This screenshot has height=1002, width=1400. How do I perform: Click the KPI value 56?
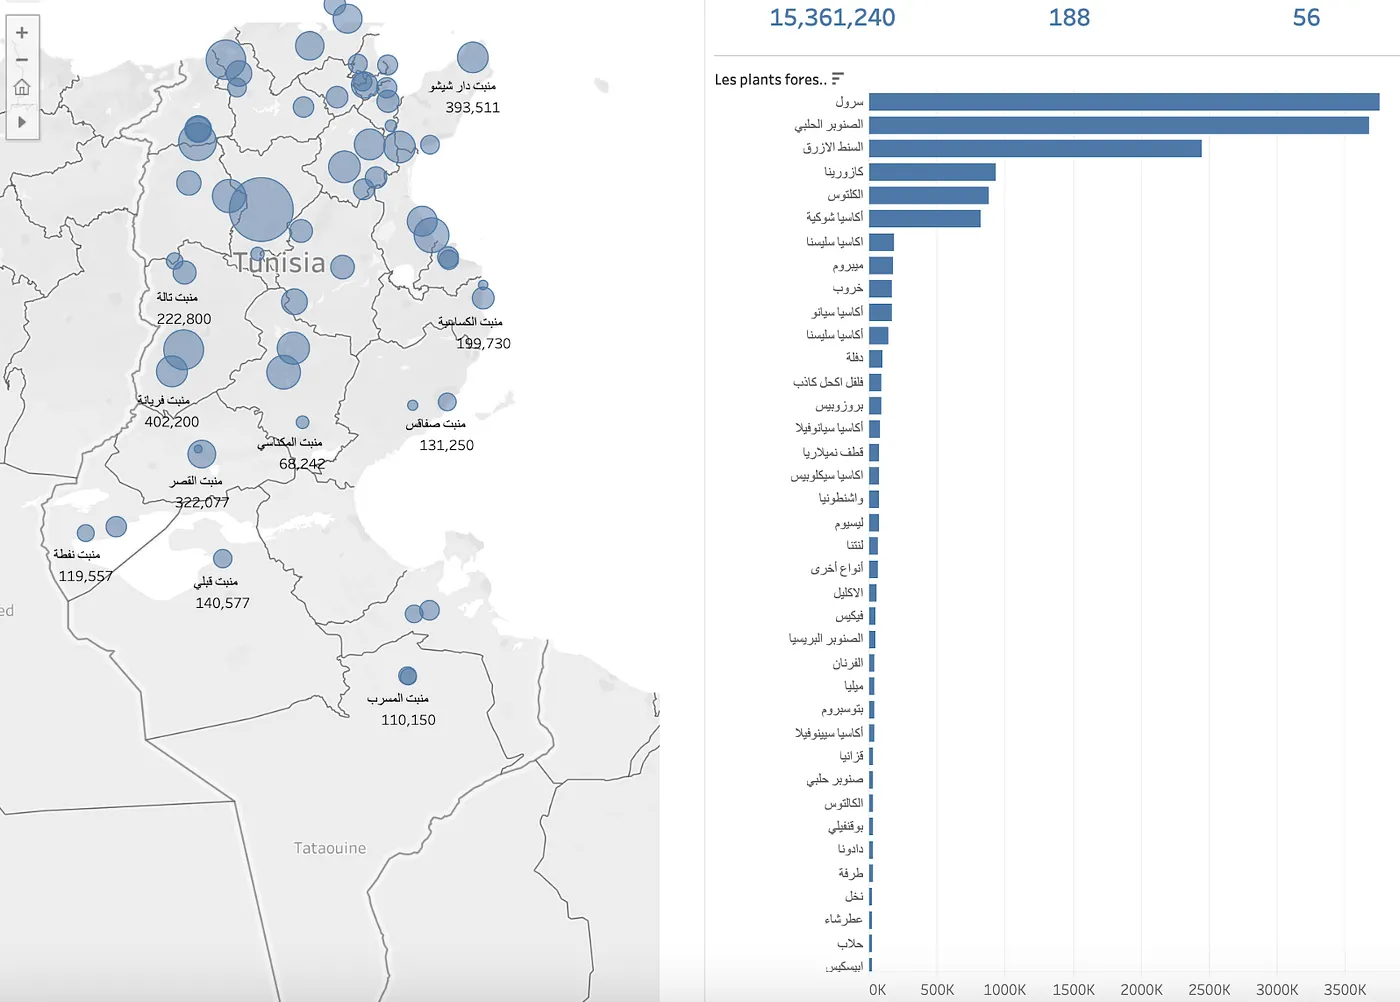pyautogui.click(x=1305, y=17)
